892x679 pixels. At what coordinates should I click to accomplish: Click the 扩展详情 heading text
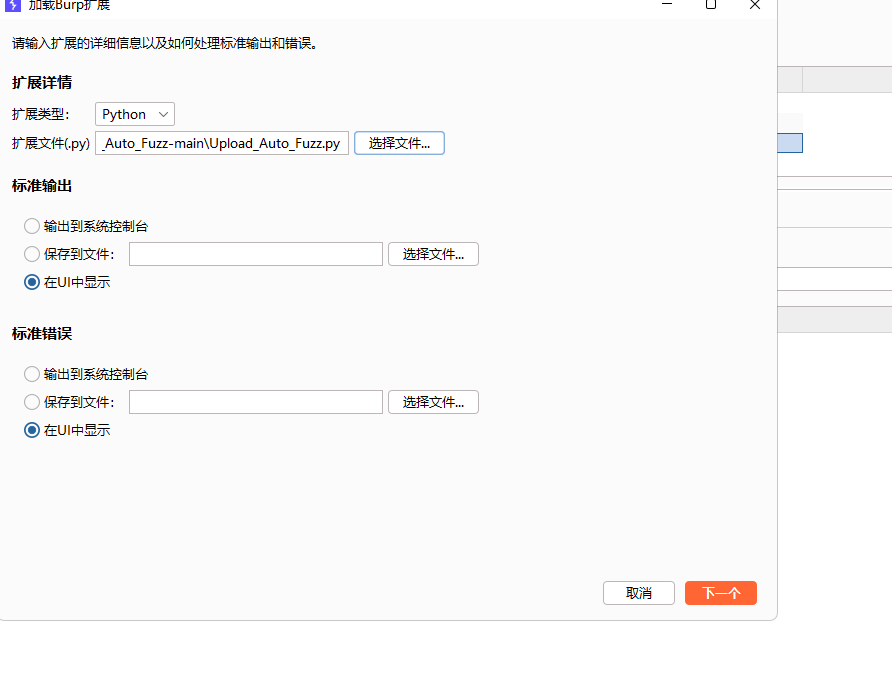pos(42,83)
